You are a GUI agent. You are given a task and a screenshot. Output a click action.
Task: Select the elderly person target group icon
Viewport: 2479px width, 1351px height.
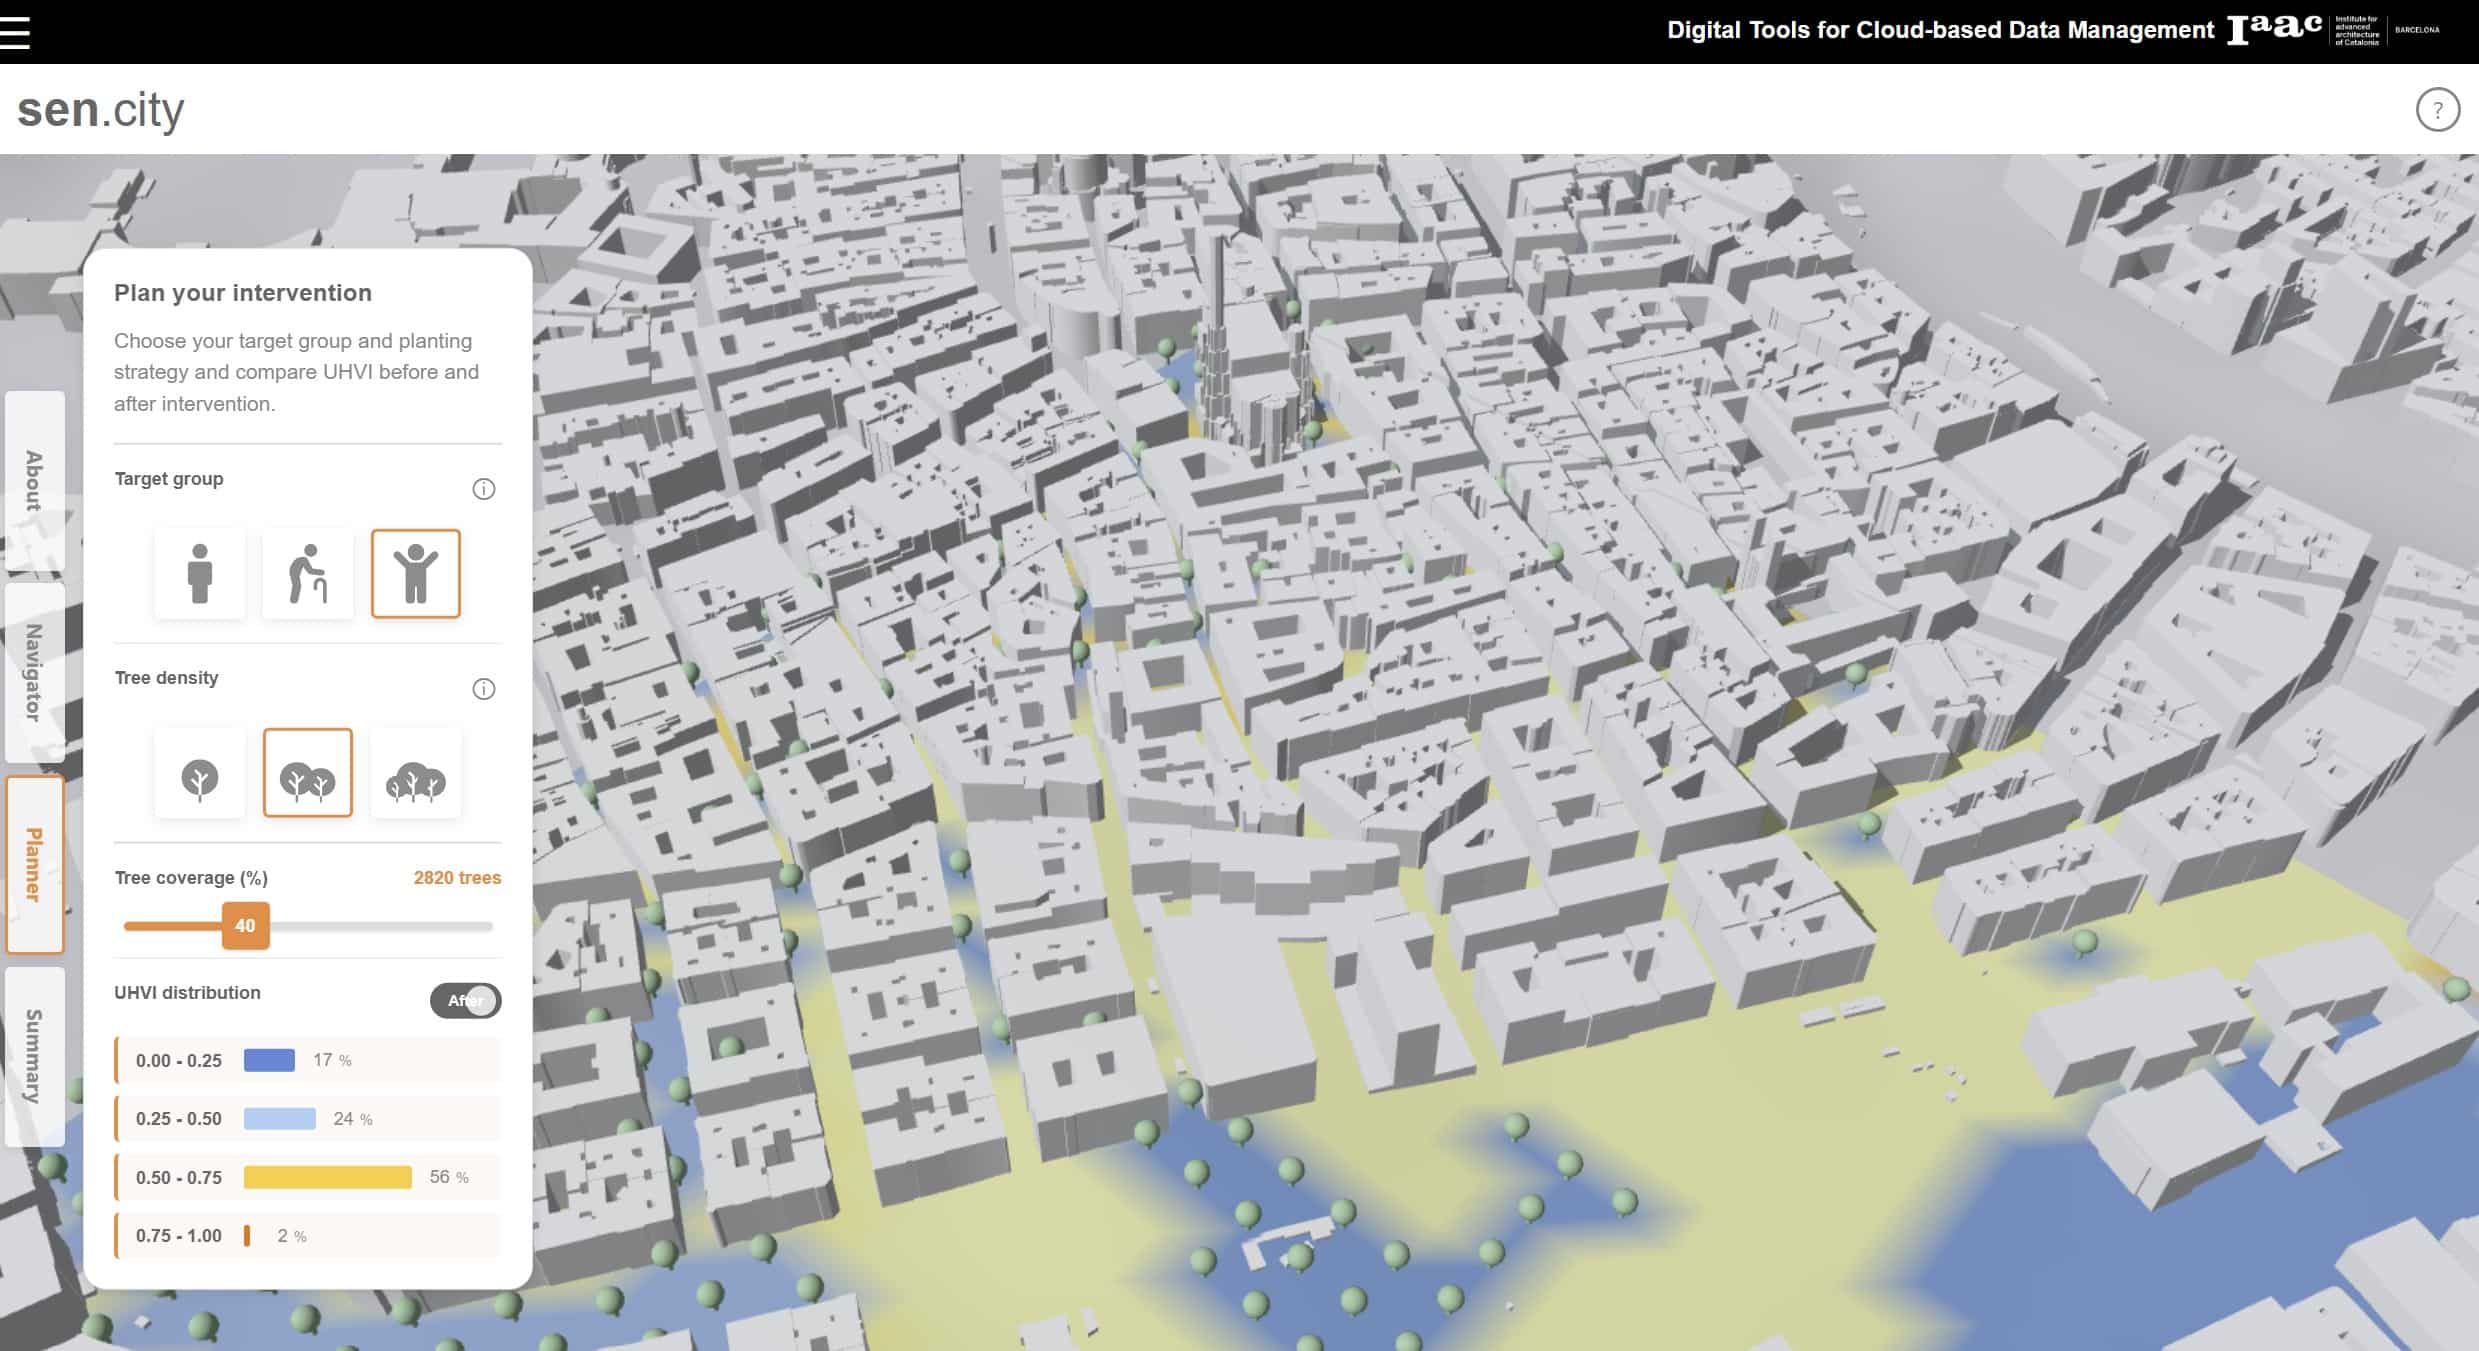308,574
